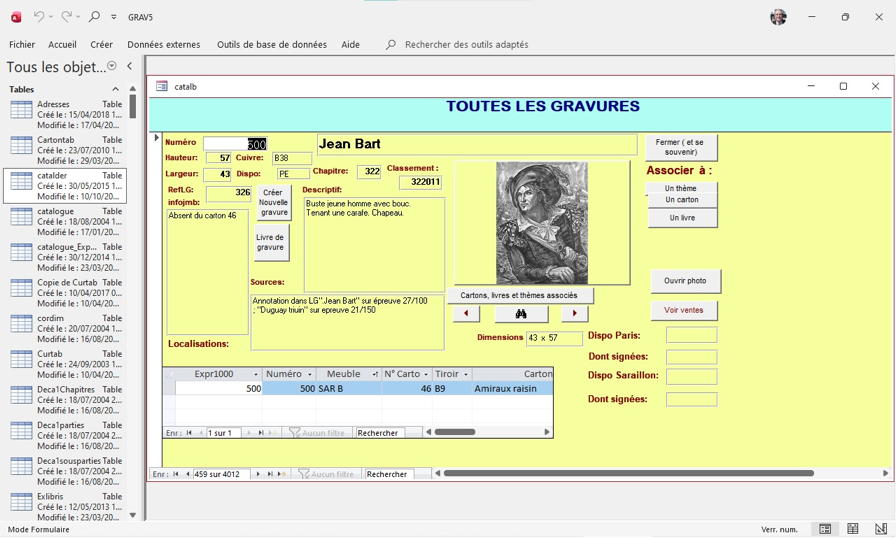Click the binoculars search button

[x=521, y=314]
